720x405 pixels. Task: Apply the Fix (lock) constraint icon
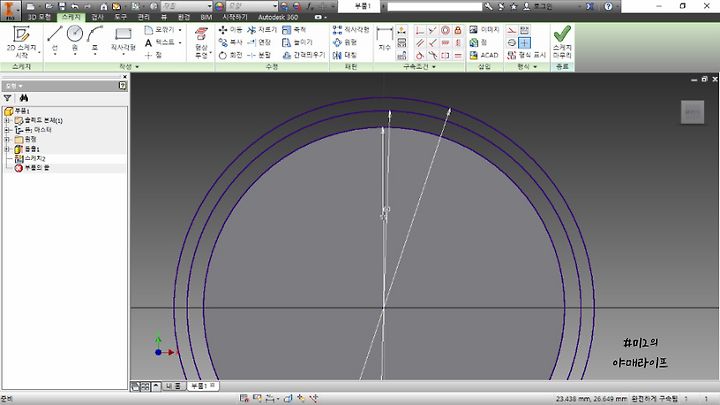(458, 30)
